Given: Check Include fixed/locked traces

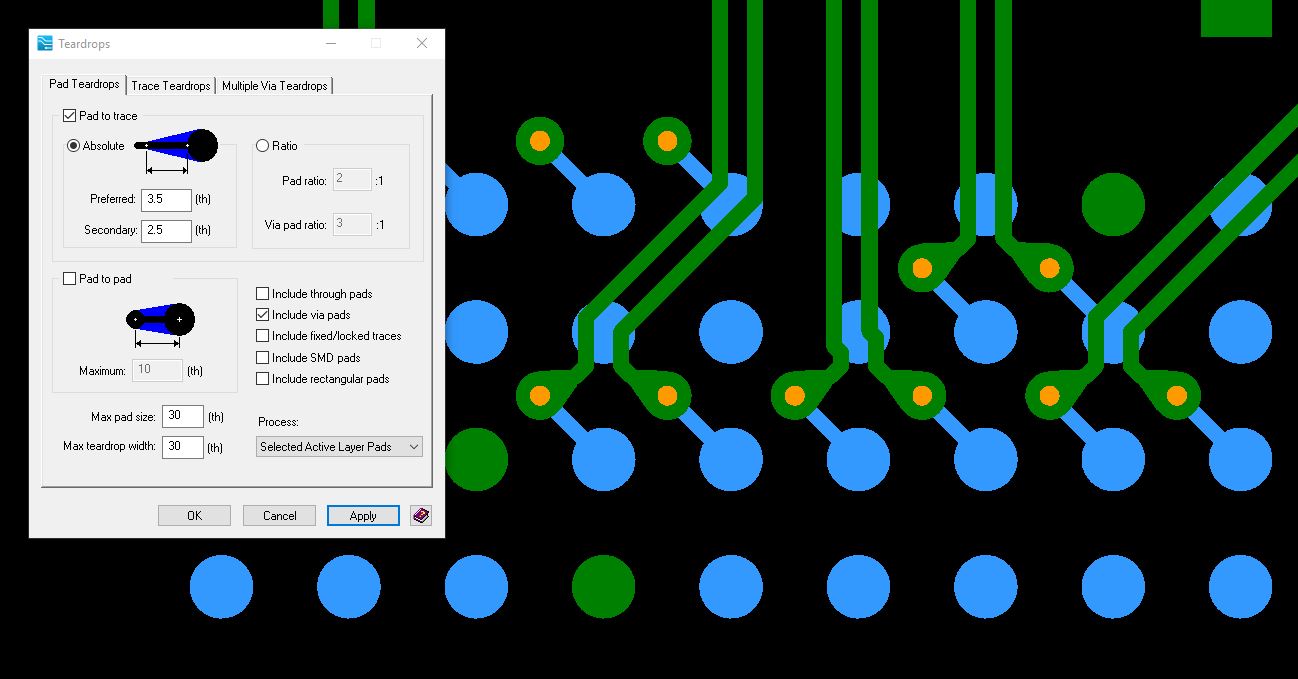Looking at the screenshot, I should (263, 336).
